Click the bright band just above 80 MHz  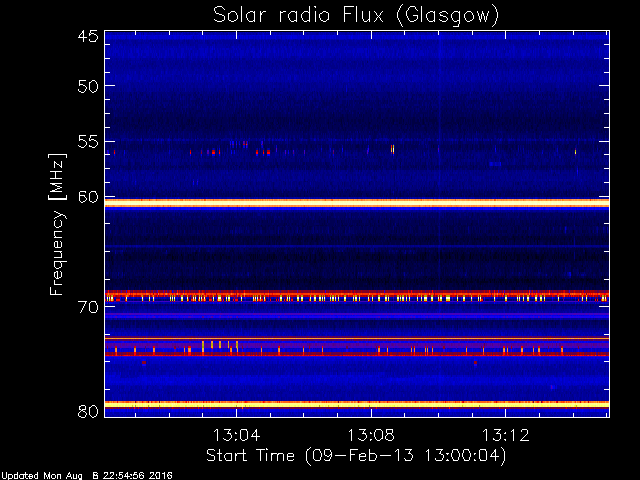357,404
